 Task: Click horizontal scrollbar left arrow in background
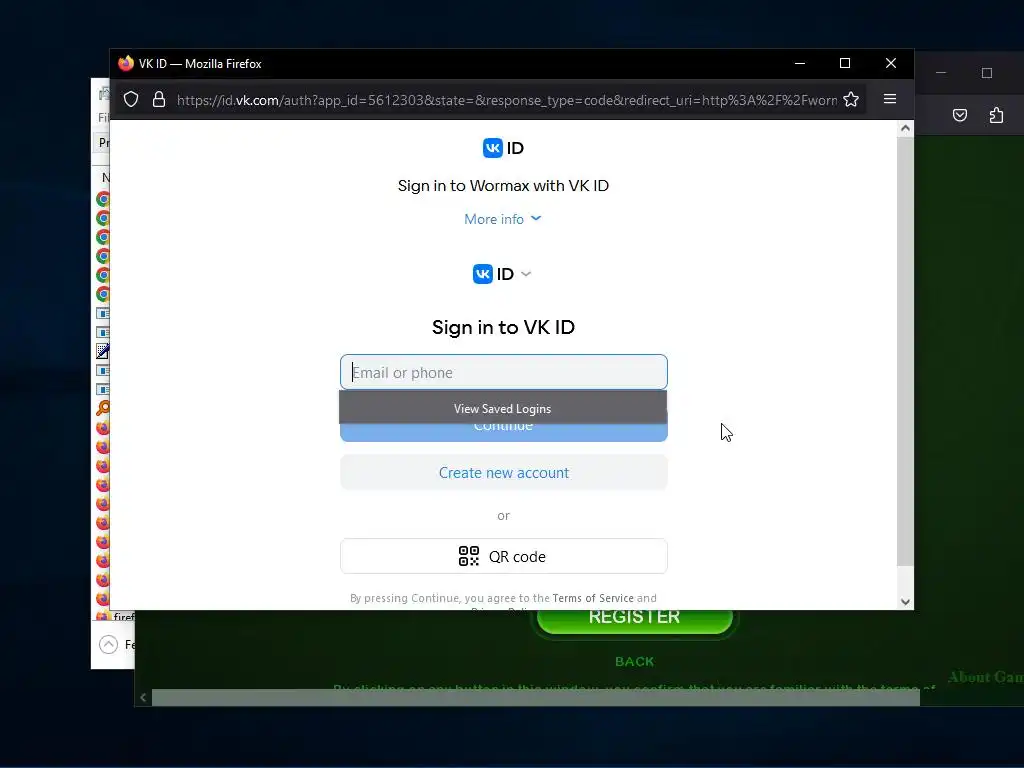point(143,697)
